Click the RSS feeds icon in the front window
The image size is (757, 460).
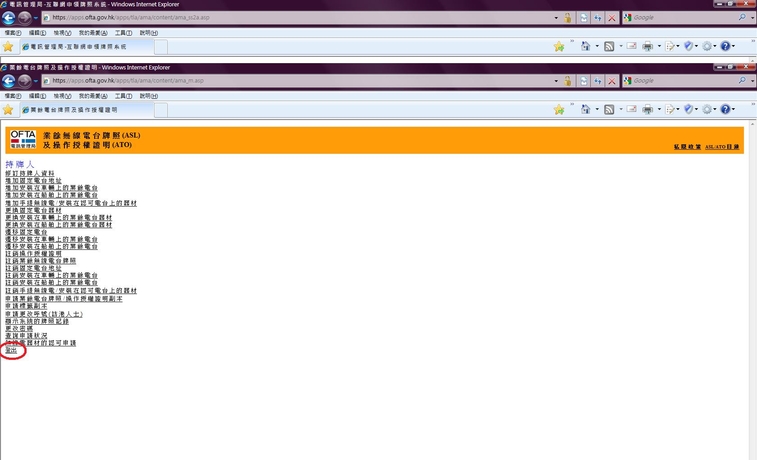(x=609, y=109)
